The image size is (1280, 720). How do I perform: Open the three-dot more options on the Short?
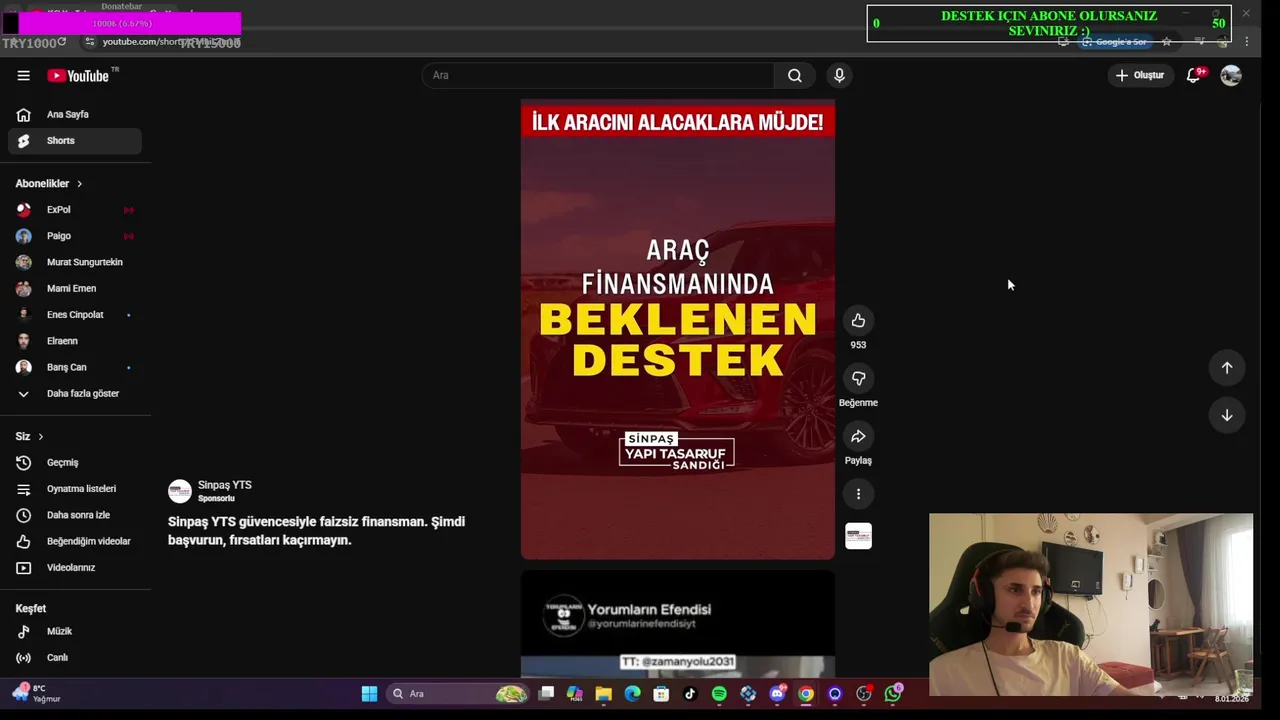(858, 494)
